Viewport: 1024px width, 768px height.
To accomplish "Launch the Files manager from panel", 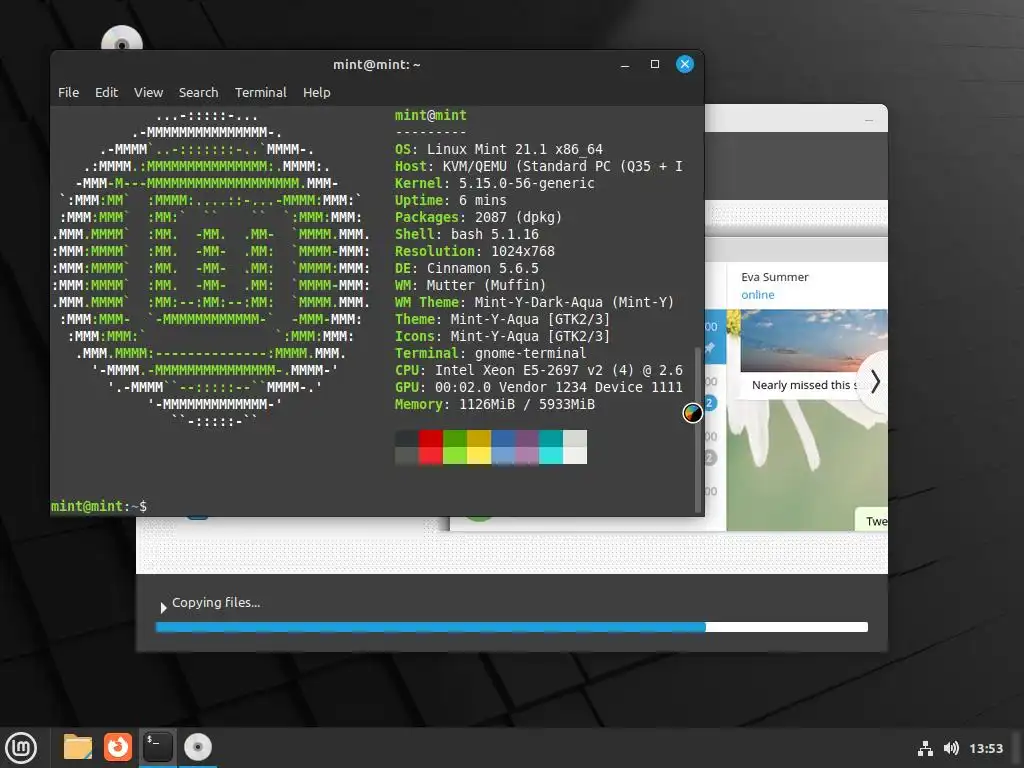I will click(x=78, y=747).
